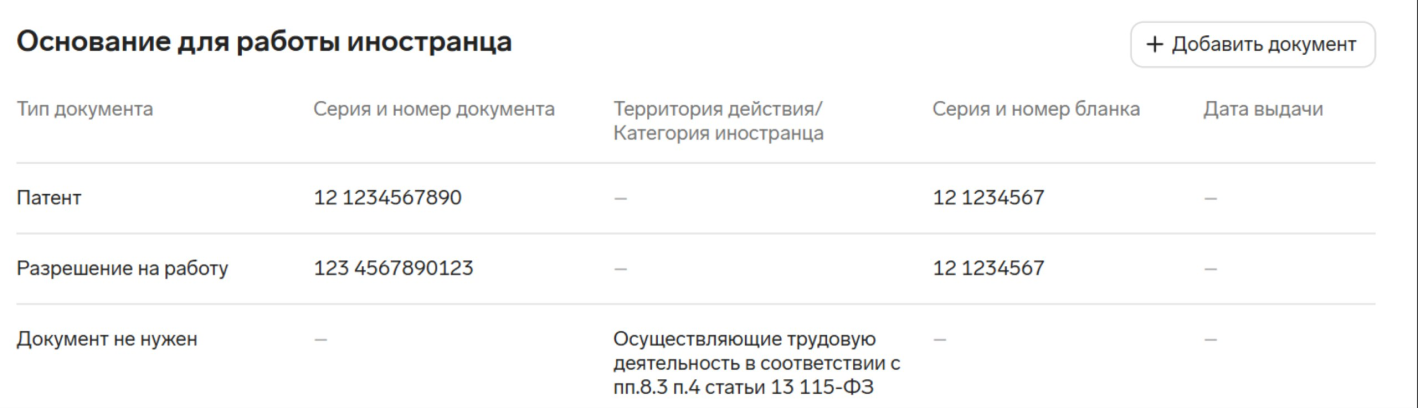Click the empty issue date in the Патент row
The image size is (1418, 408).
[x=1210, y=199]
